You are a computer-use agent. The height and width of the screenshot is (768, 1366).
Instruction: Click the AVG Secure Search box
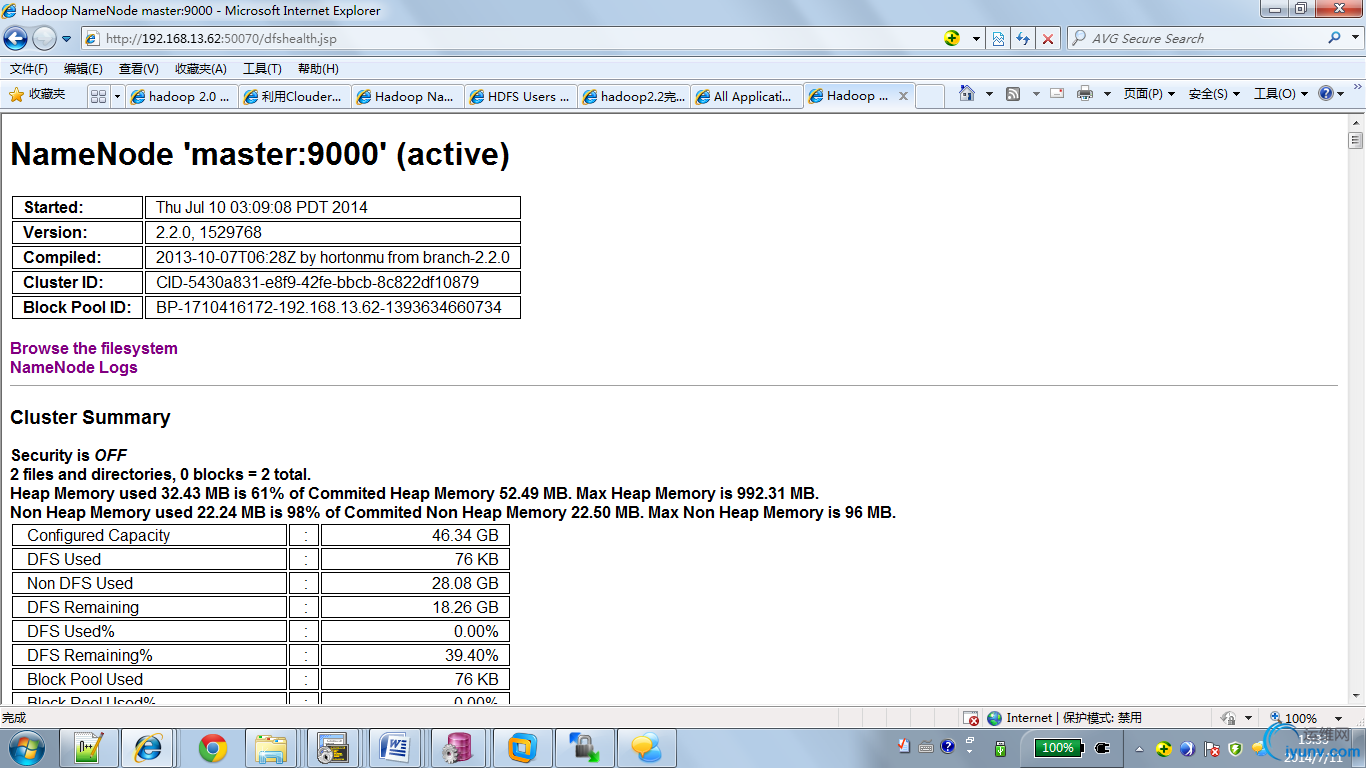[1196, 38]
